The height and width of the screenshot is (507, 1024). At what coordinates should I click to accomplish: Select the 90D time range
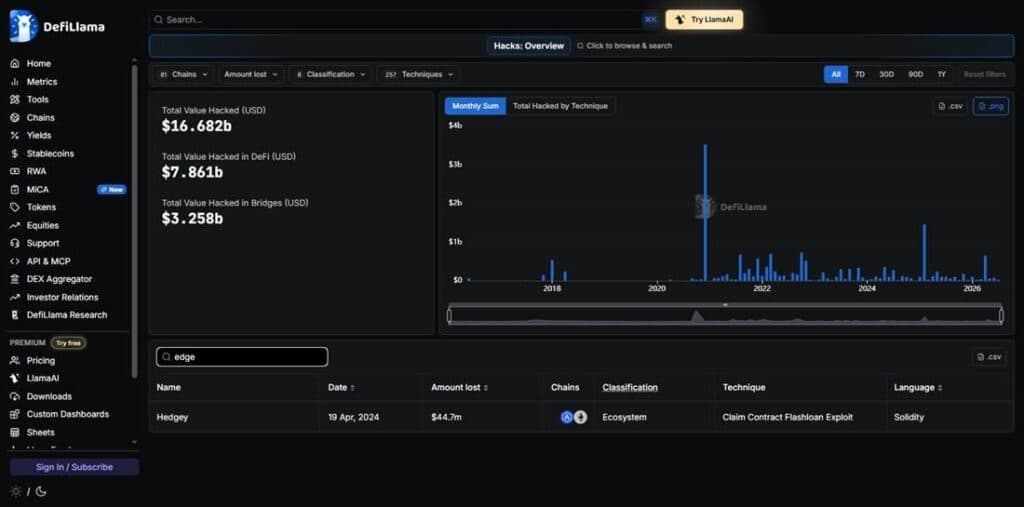point(916,74)
